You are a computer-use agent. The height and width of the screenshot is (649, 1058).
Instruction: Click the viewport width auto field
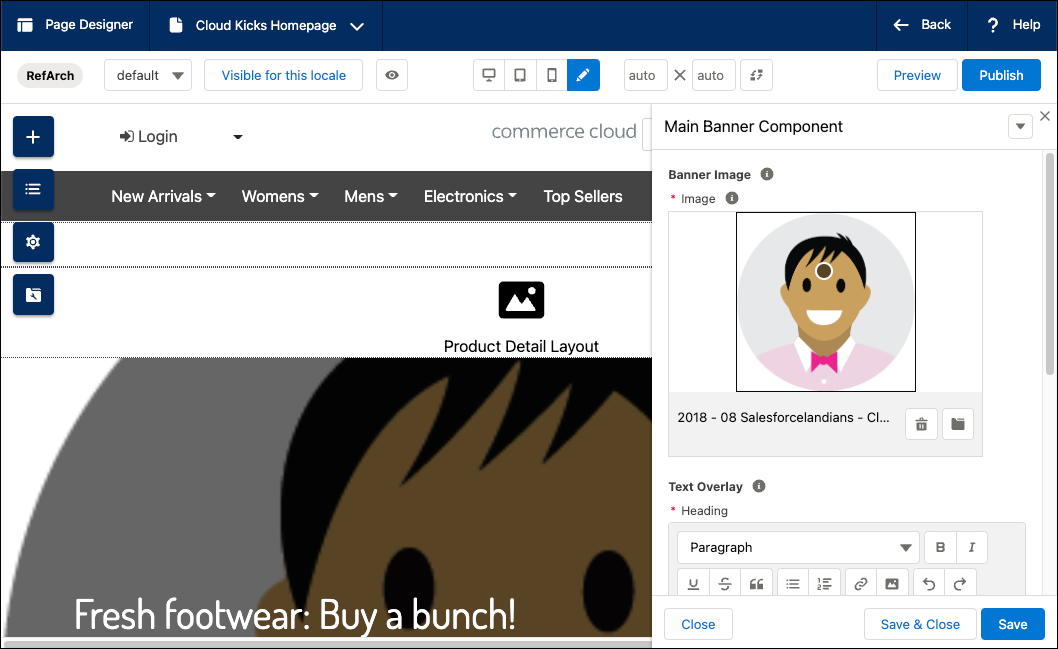[646, 76]
